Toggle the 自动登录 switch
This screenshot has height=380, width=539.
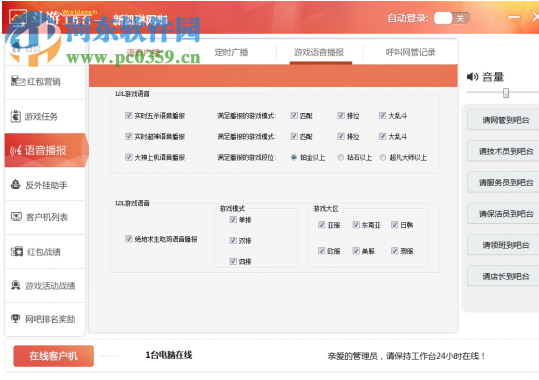pos(452,18)
